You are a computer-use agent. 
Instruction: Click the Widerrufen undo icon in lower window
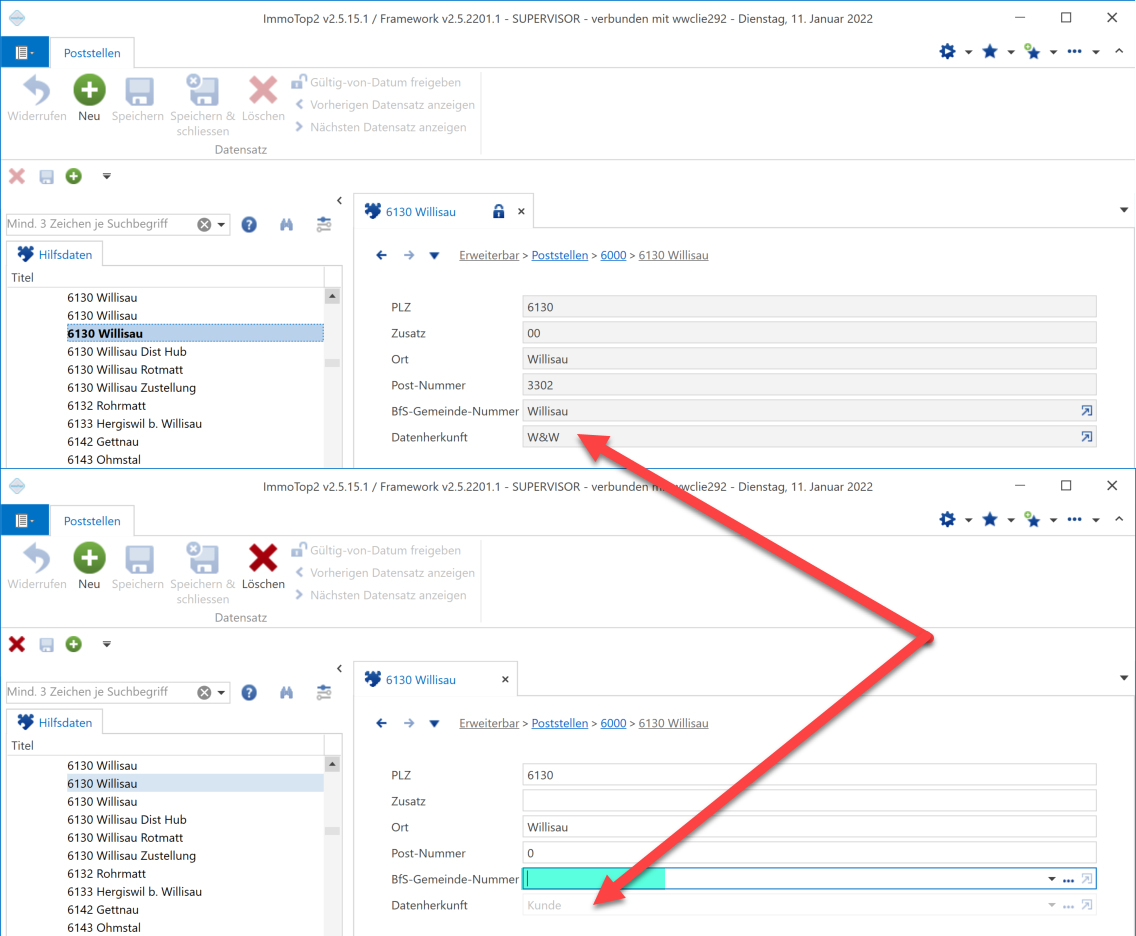pyautogui.click(x=36, y=558)
